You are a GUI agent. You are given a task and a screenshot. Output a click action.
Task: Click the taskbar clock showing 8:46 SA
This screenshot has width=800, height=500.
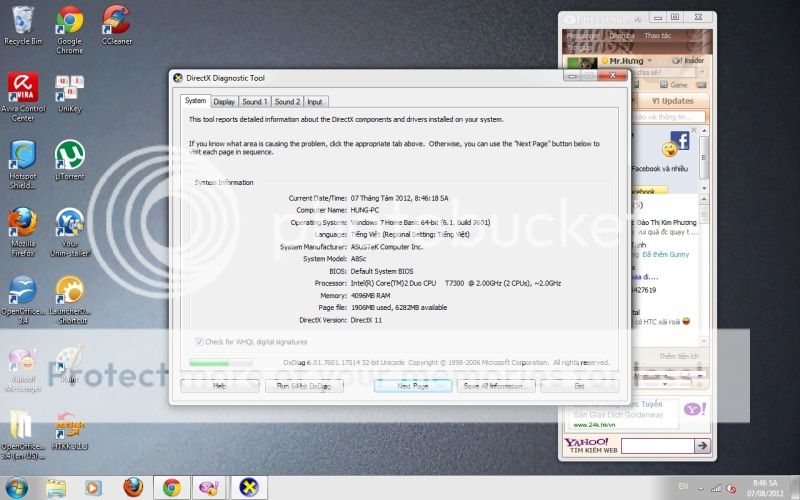(765, 488)
